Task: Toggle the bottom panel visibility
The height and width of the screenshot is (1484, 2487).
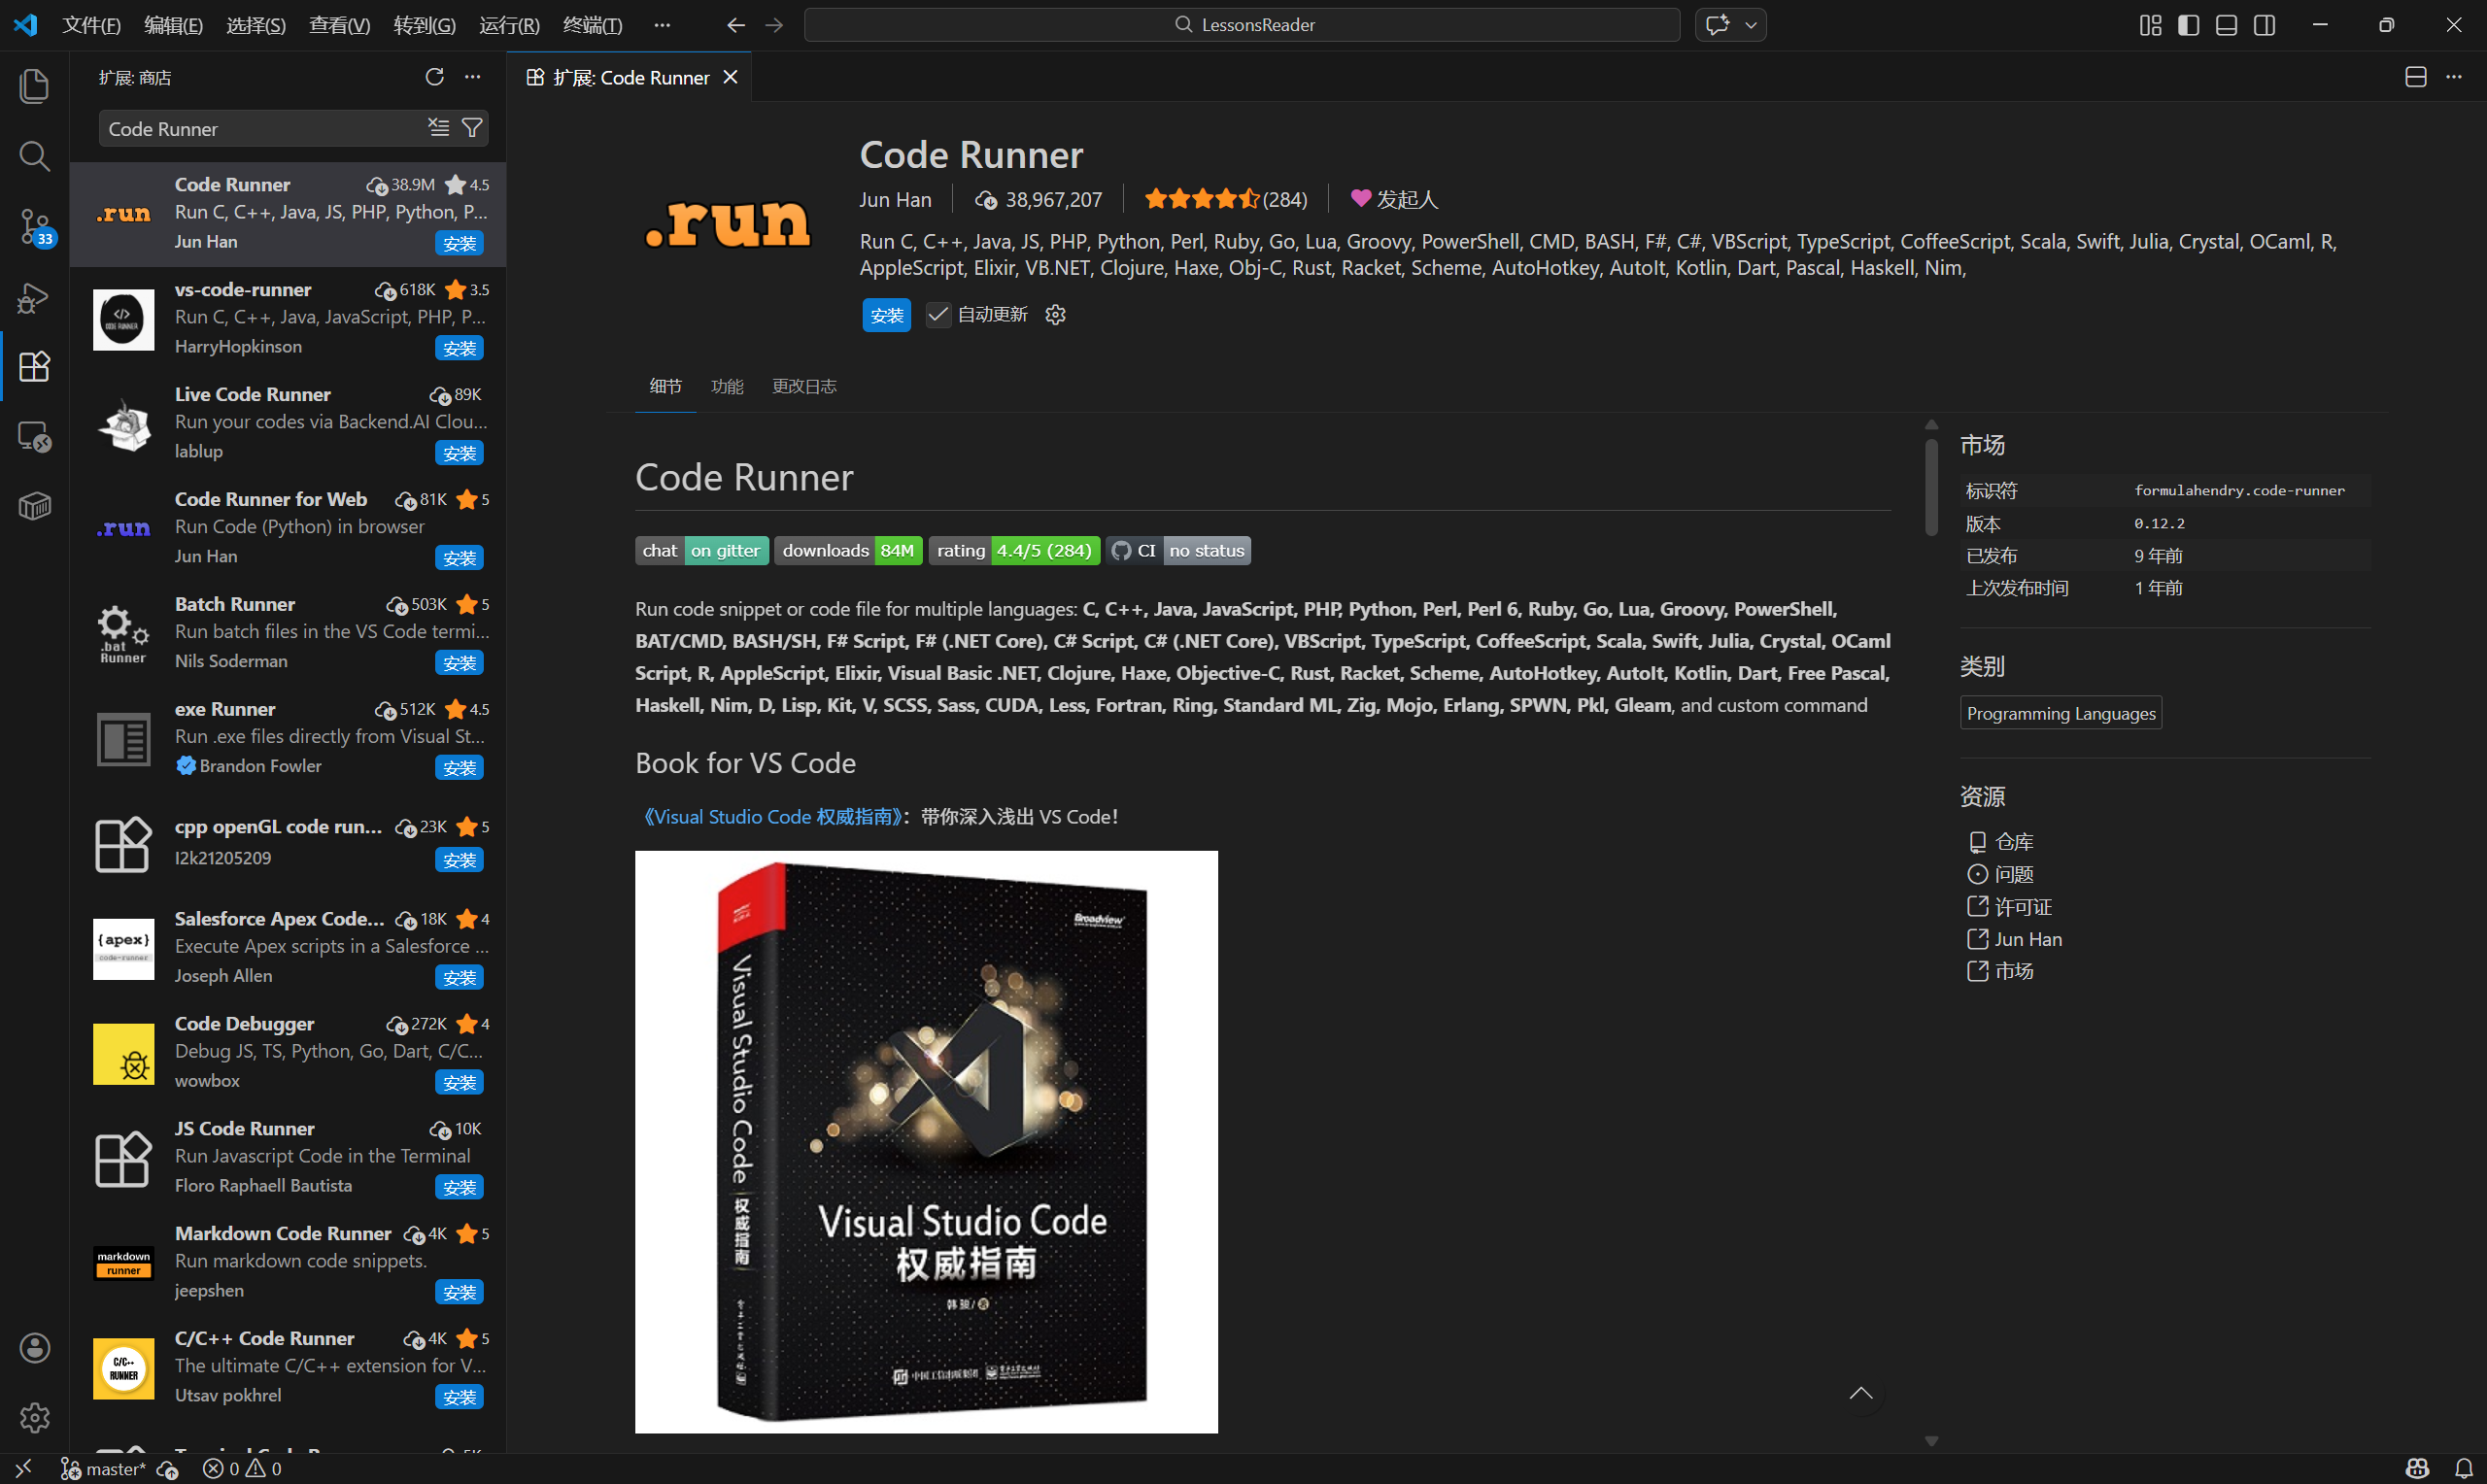Action: pos(2226,25)
